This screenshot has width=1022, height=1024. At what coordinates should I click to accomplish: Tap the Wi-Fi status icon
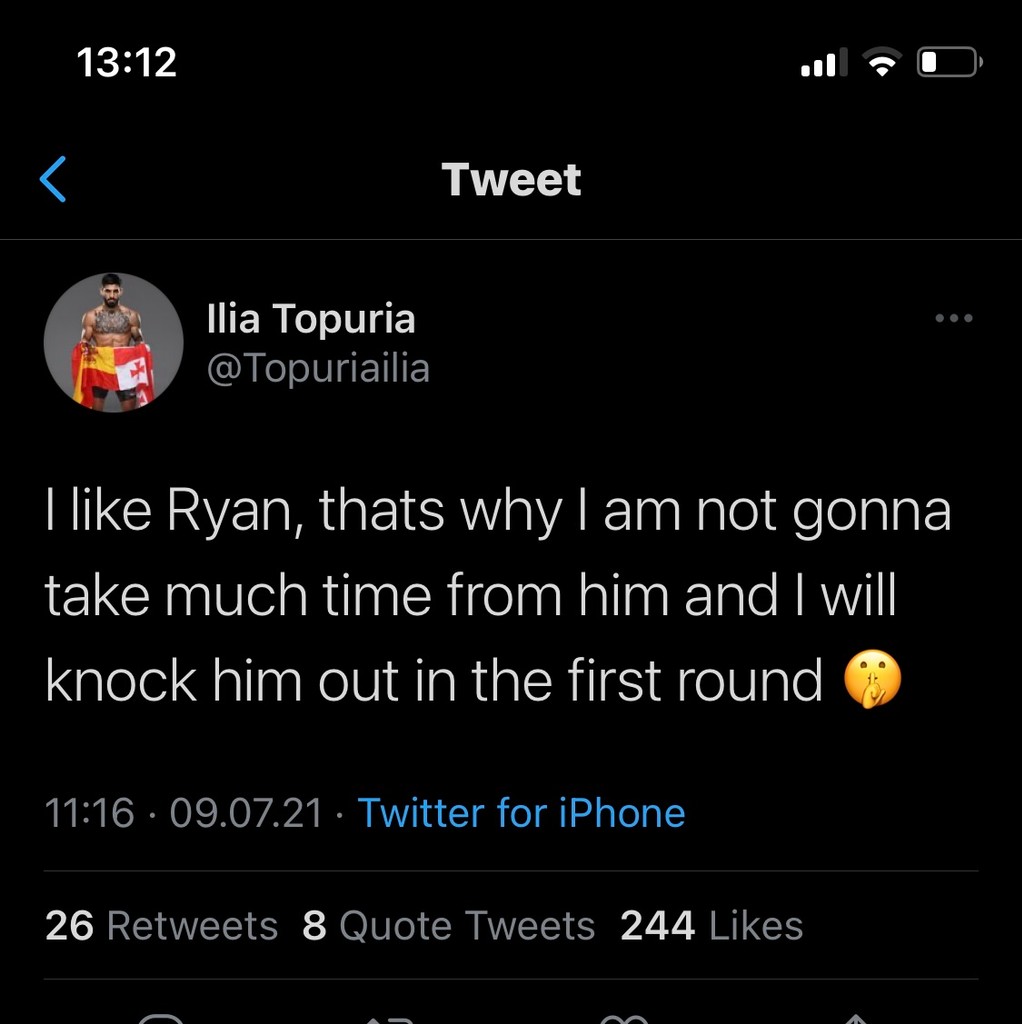tap(881, 64)
